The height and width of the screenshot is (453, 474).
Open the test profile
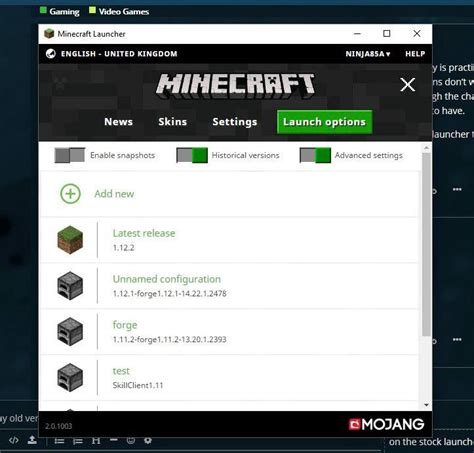coord(229,378)
